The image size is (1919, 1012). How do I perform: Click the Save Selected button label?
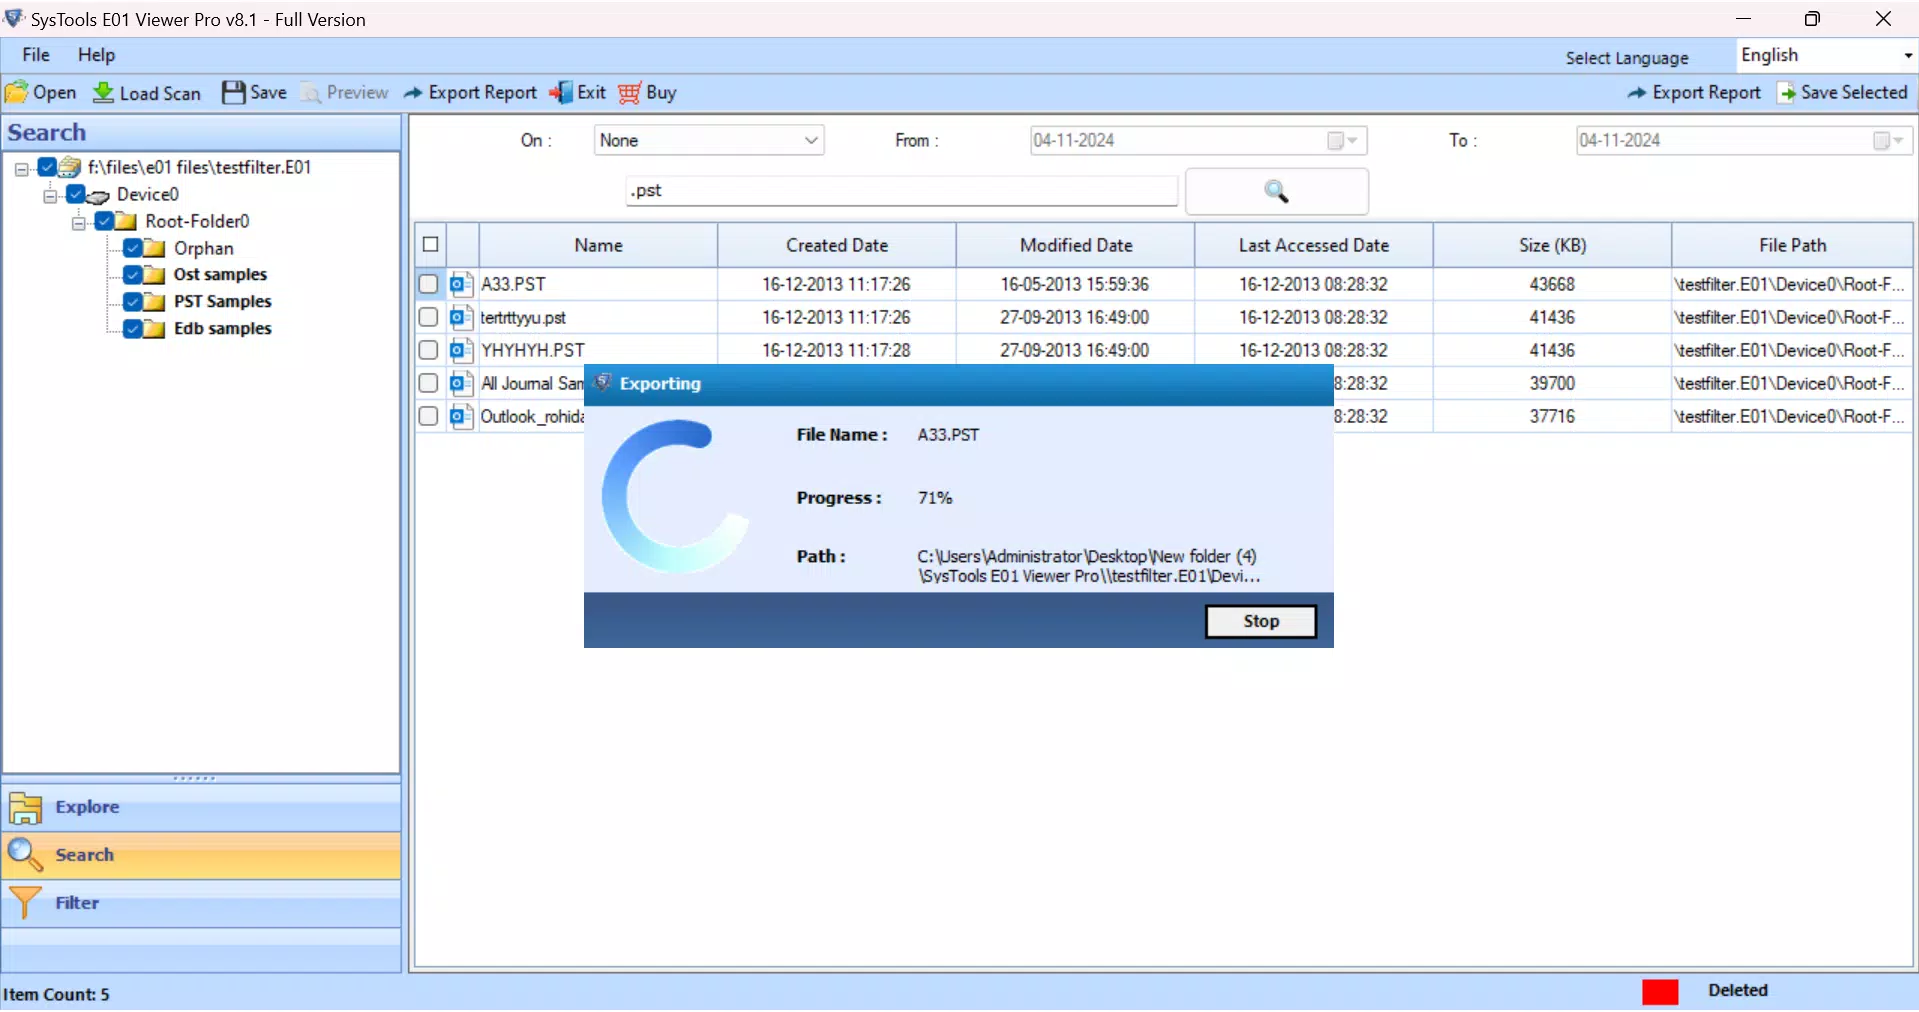coord(1854,93)
